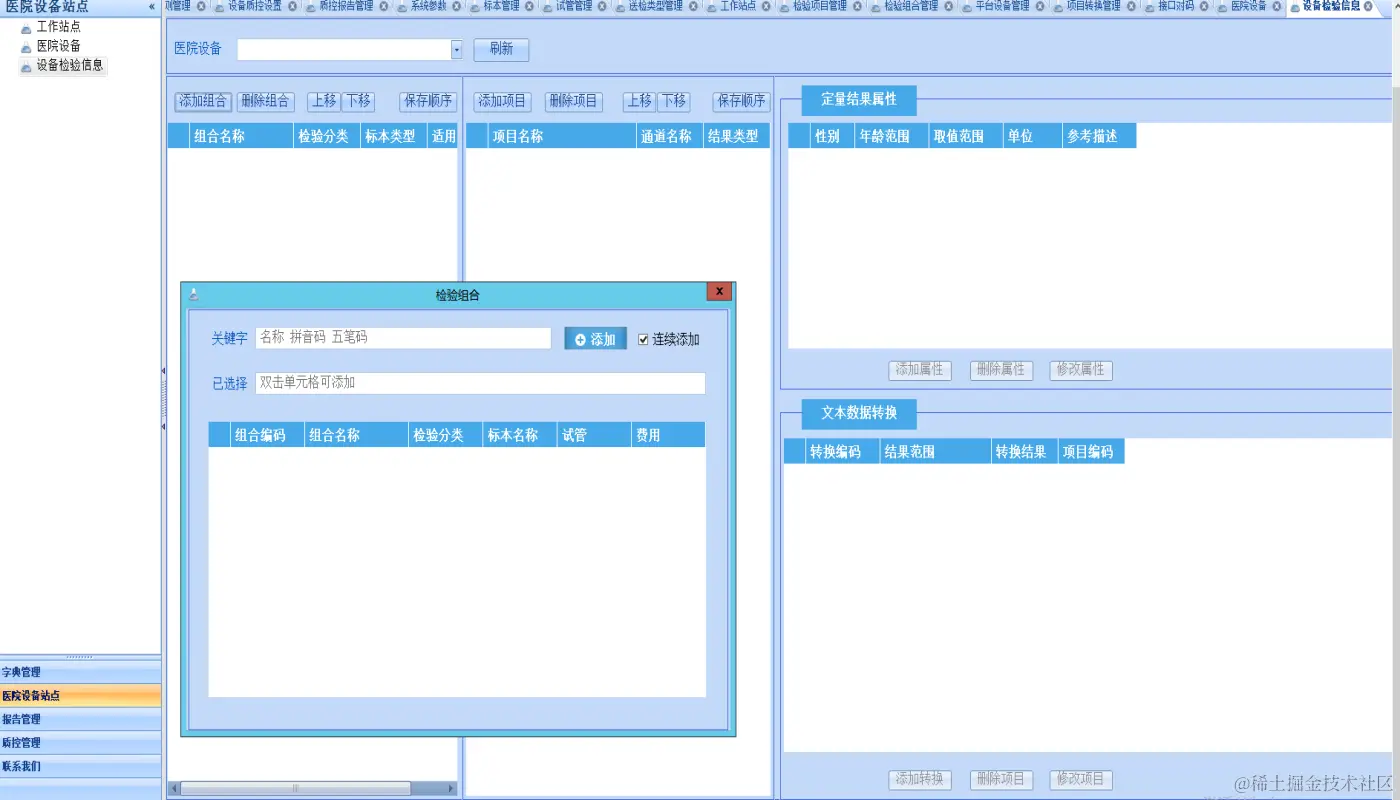Toggle the 连续添加 checkbox
Image resolution: width=1400 pixels, height=800 pixels.
pos(644,340)
